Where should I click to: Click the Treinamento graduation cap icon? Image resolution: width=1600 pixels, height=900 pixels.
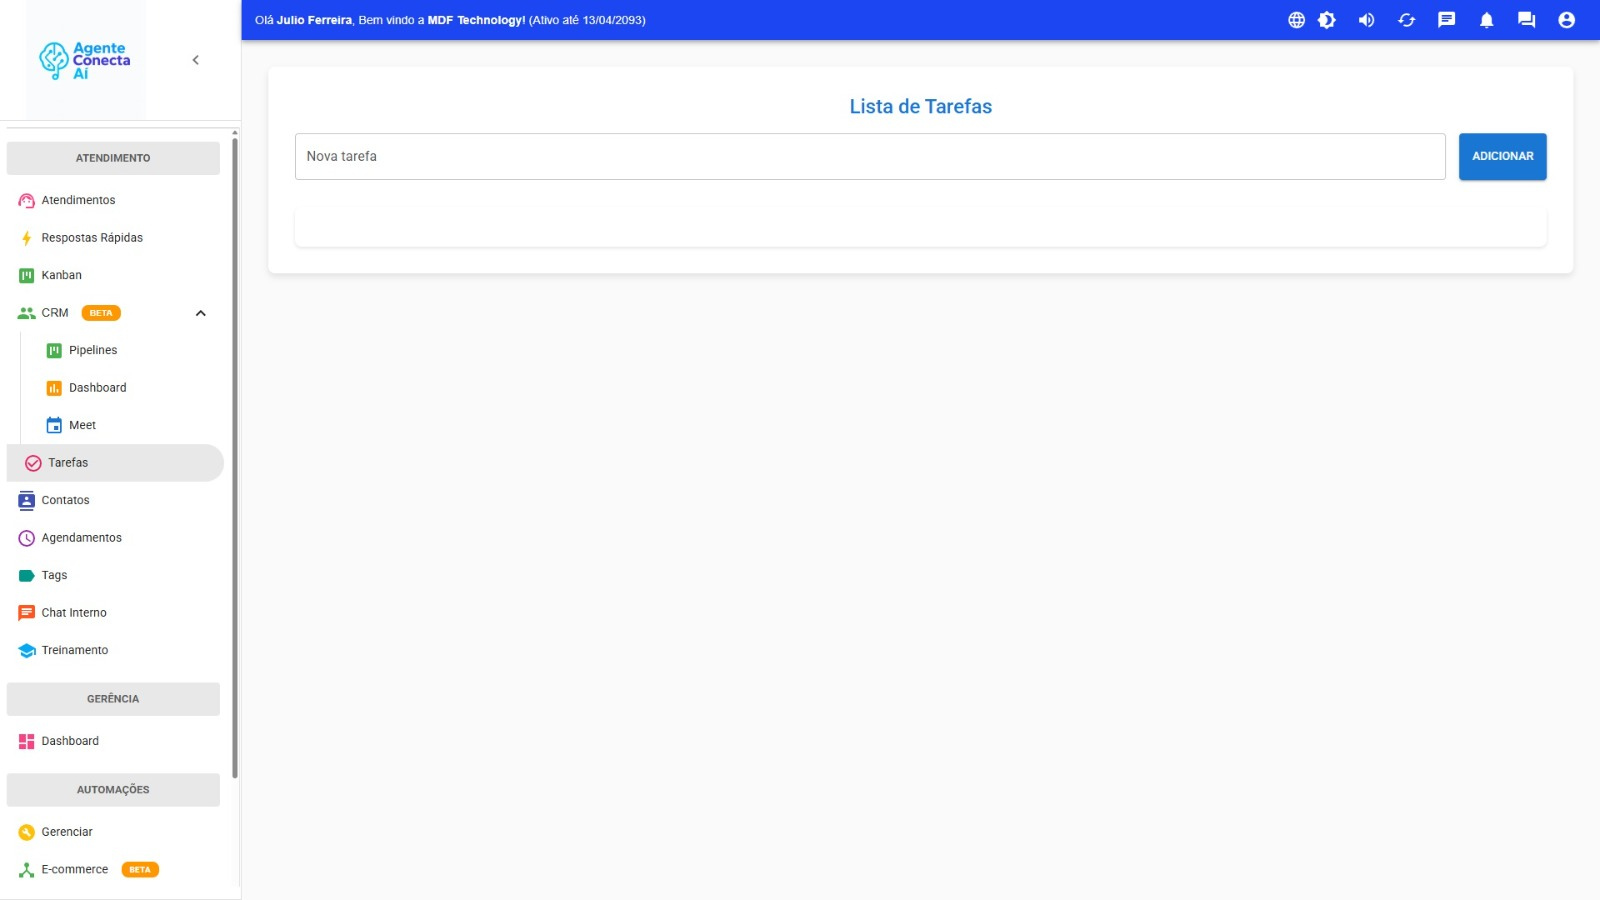click(x=27, y=651)
